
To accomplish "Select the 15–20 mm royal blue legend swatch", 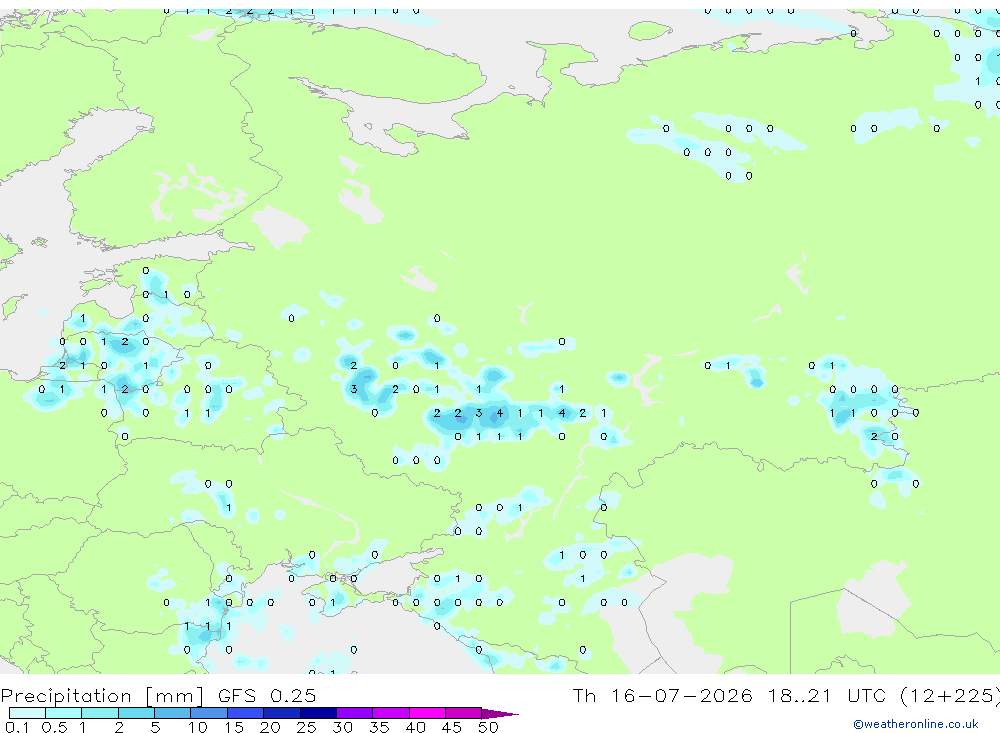I will 246,713.
